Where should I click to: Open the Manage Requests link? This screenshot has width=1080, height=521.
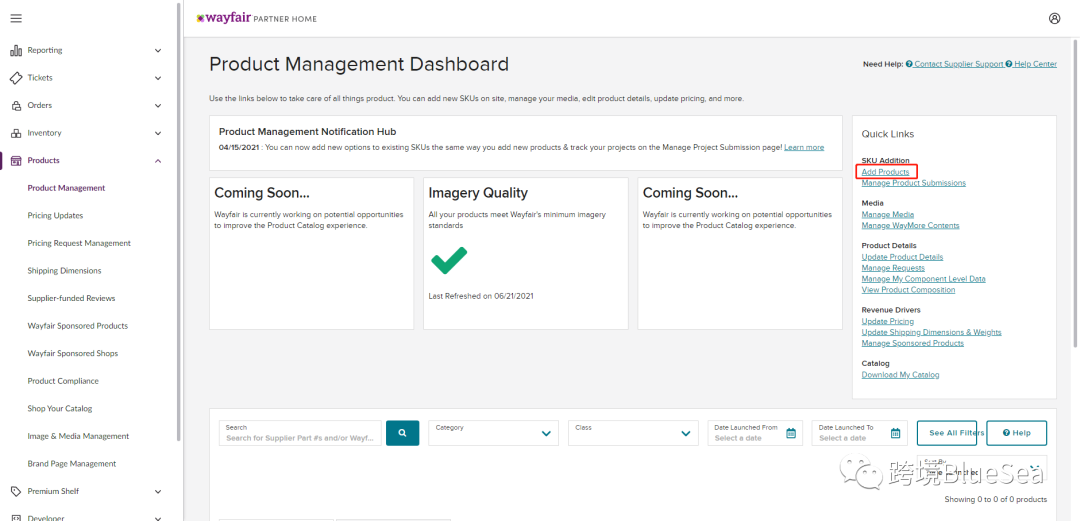click(893, 268)
